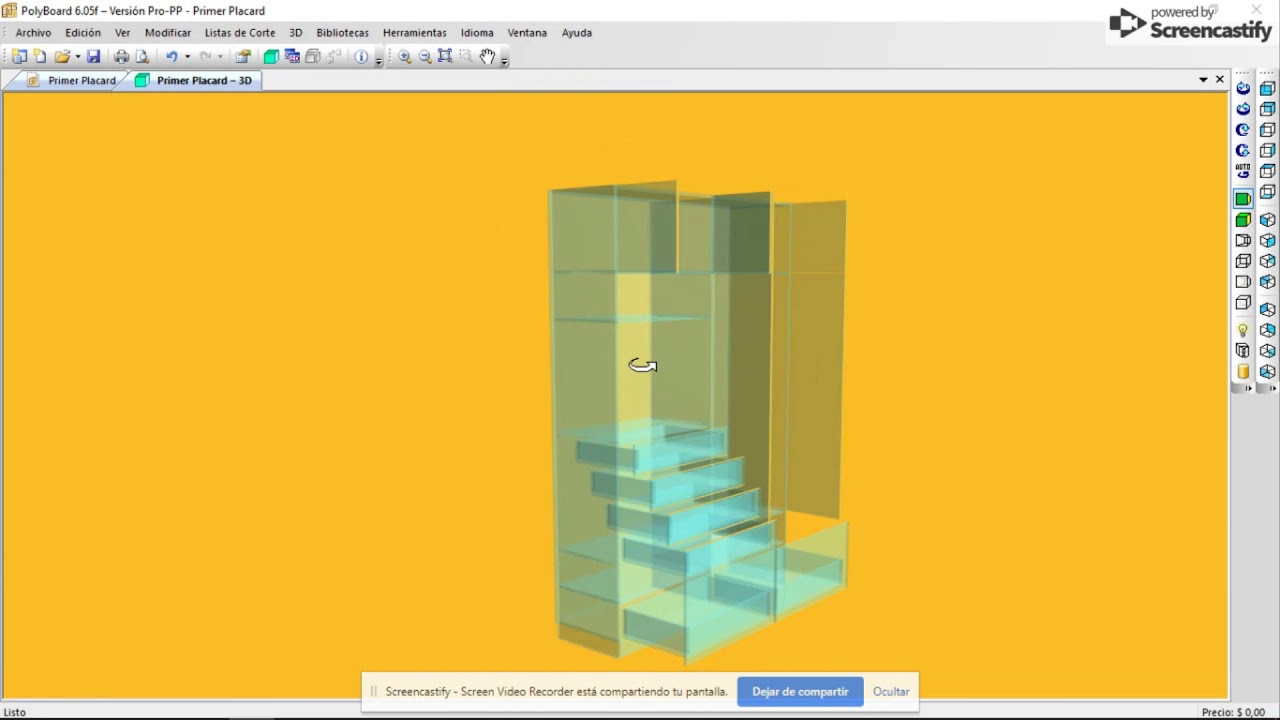This screenshot has height=720, width=1280.
Task: Open the Ayuda menu
Action: click(577, 33)
